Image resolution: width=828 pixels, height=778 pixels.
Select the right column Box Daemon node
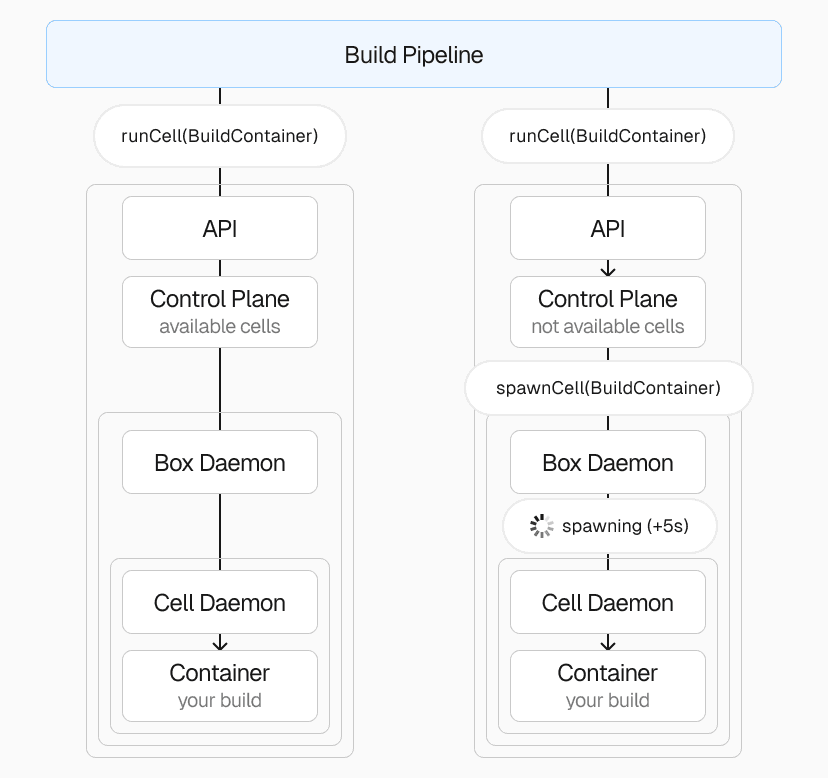608,462
